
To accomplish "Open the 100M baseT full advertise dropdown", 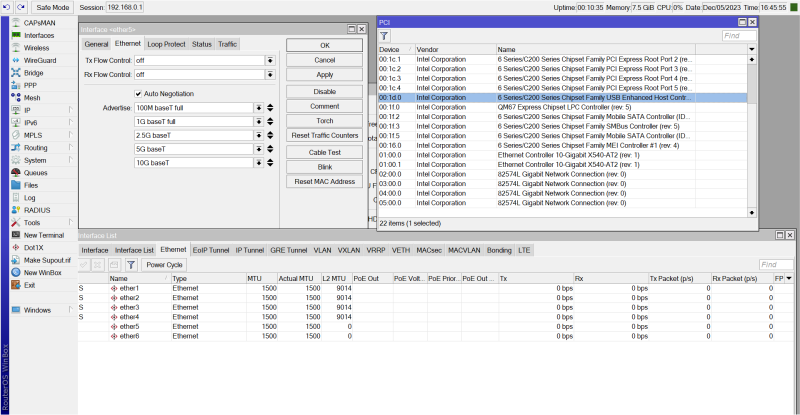I will [x=259, y=108].
